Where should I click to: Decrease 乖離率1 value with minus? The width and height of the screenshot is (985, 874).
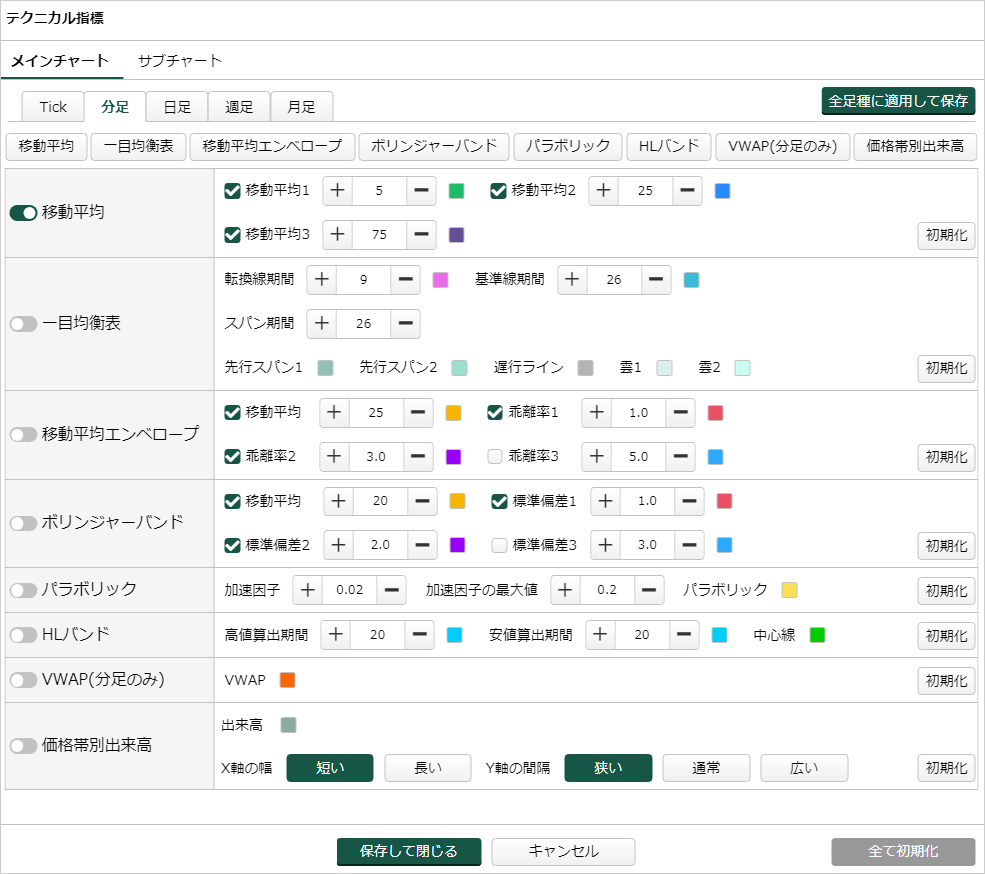tap(680, 413)
